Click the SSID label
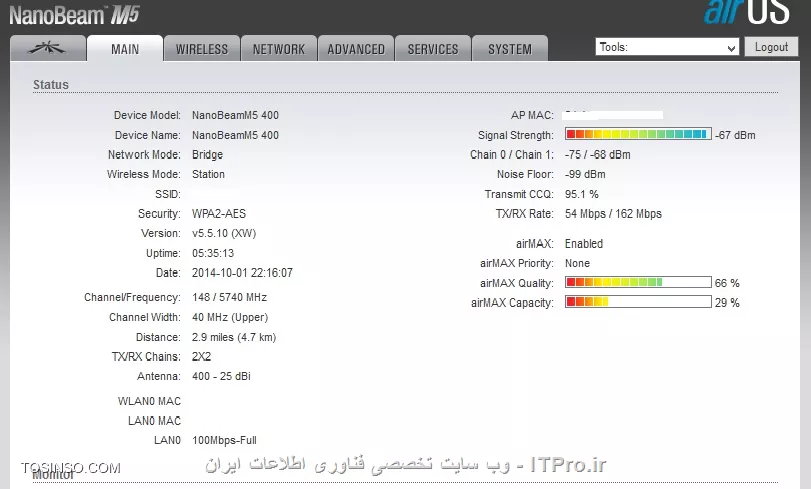The height and width of the screenshot is (489, 811). click(168, 194)
